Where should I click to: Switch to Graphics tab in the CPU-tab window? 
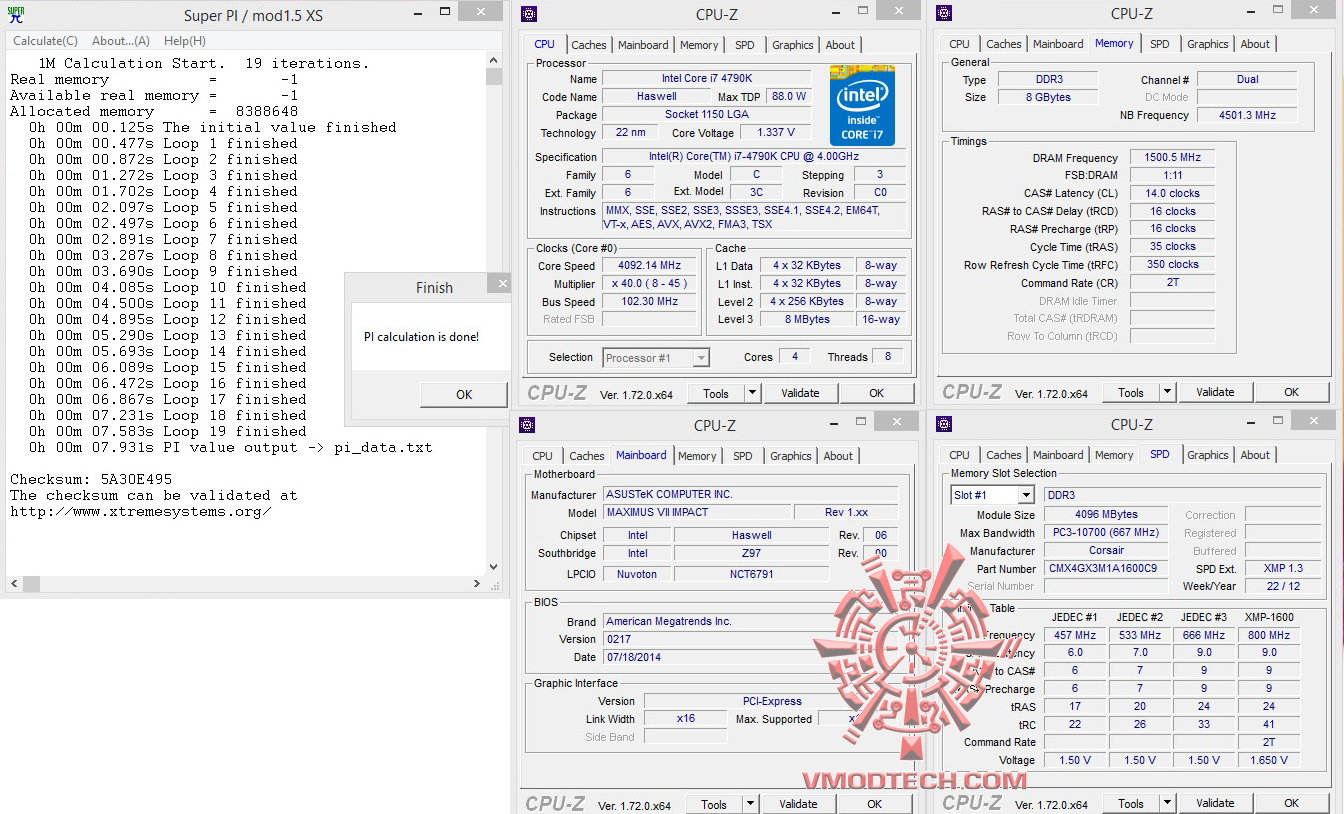pyautogui.click(x=793, y=45)
